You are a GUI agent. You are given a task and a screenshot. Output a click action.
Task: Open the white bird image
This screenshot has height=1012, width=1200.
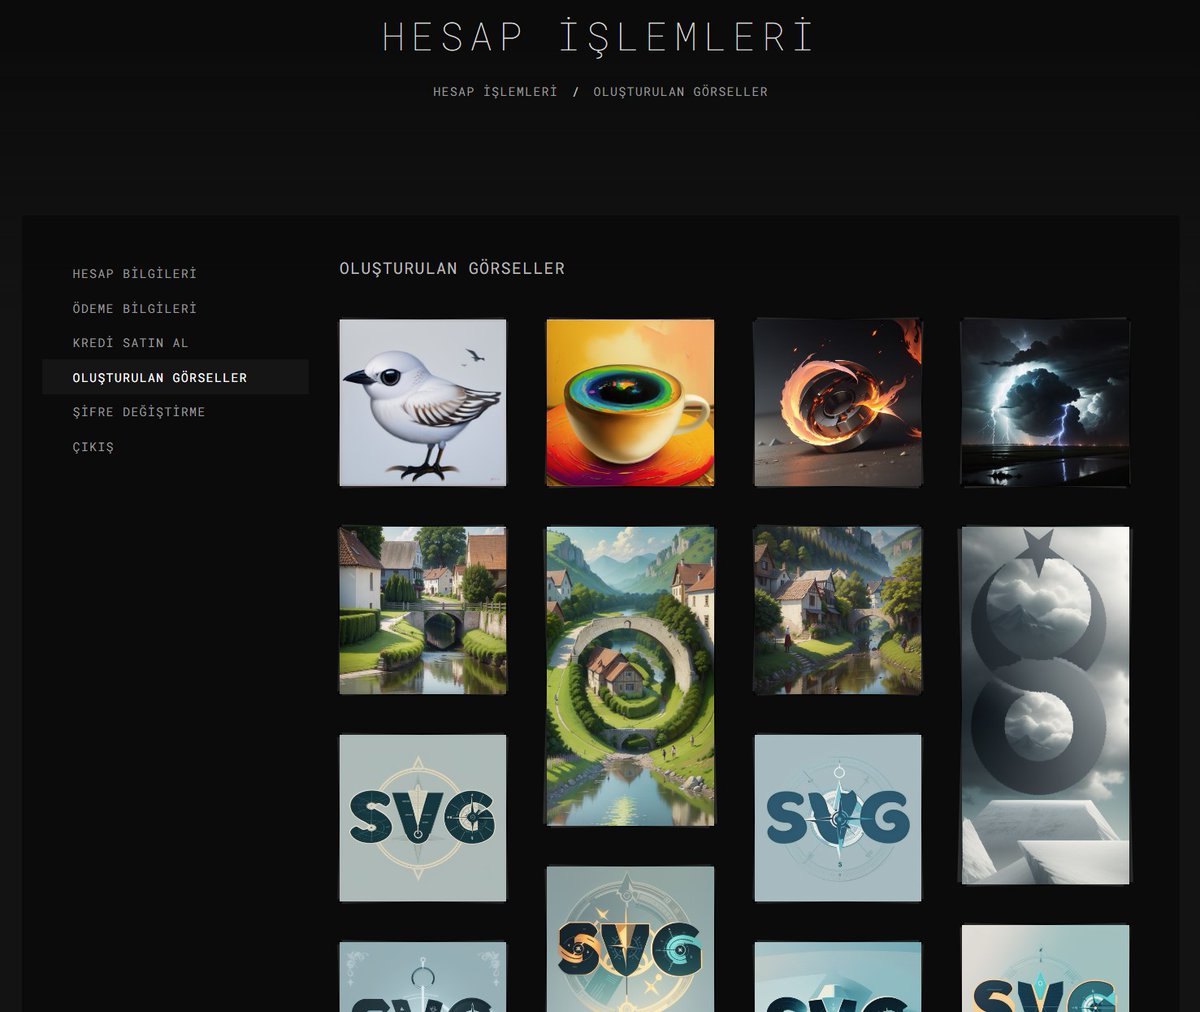coord(423,403)
